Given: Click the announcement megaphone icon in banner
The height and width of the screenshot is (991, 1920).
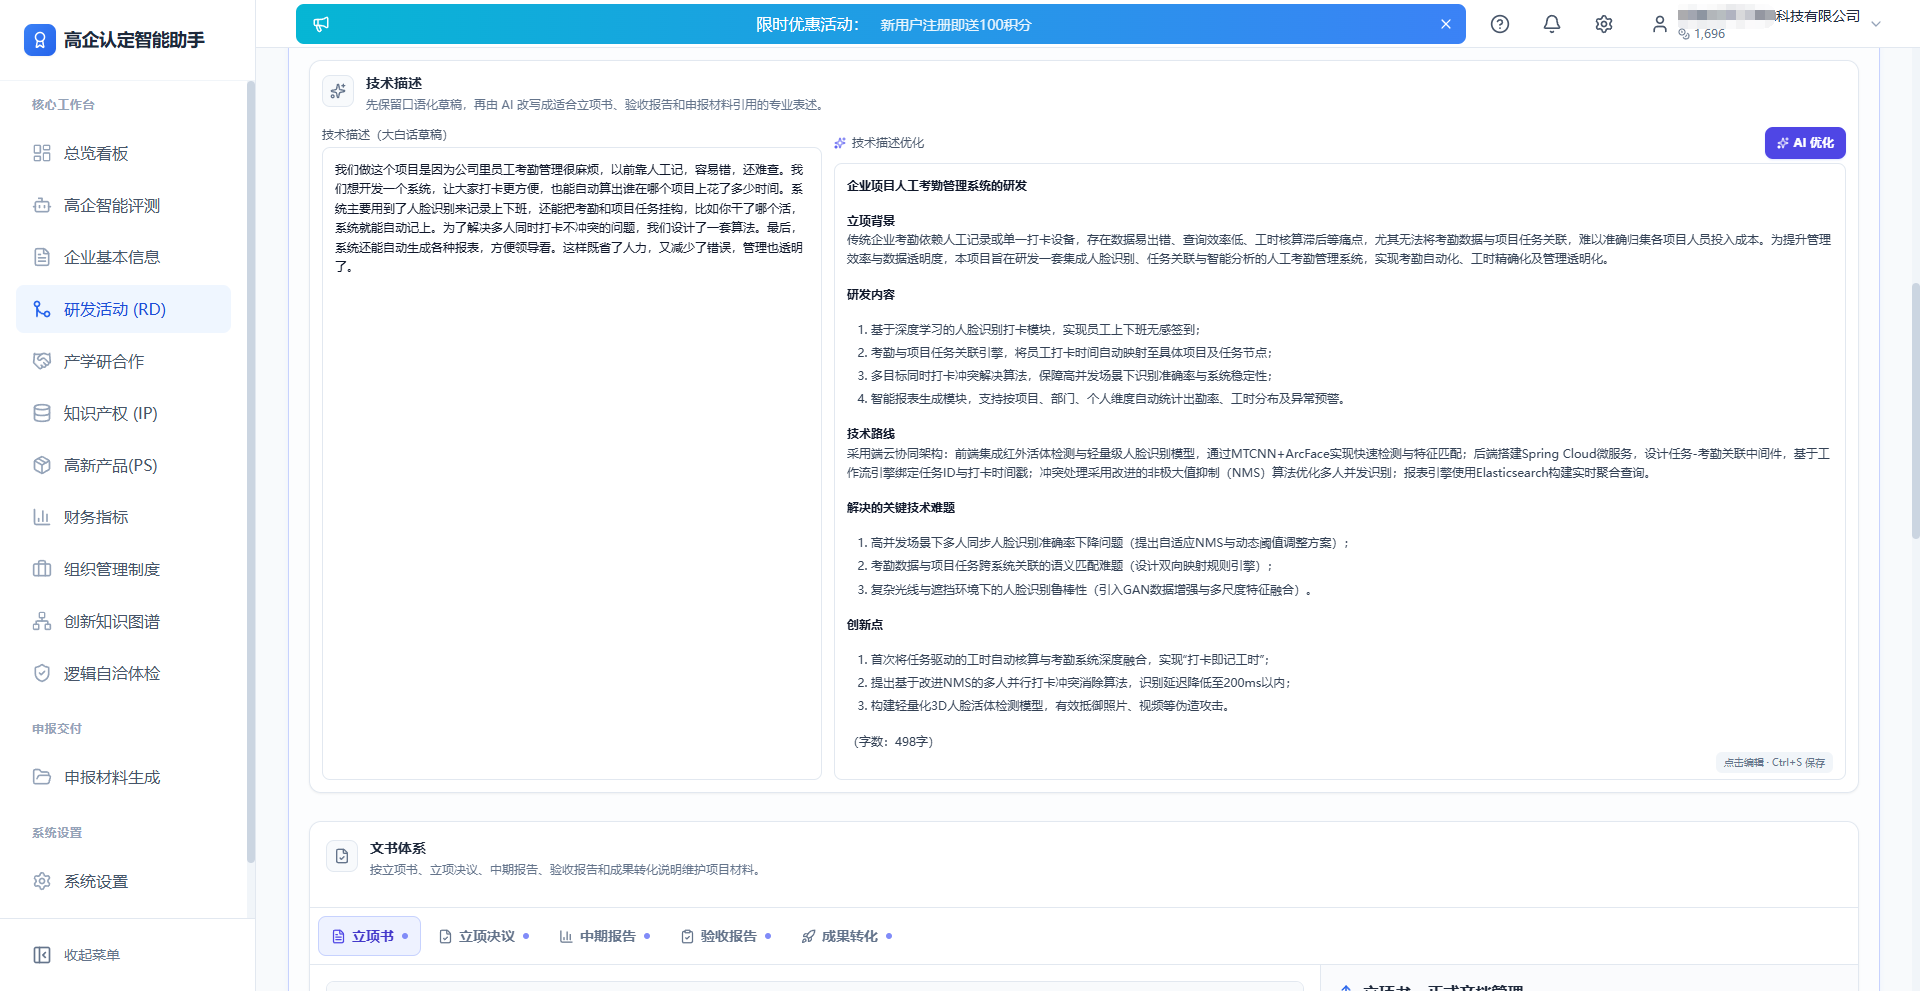Looking at the screenshot, I should [x=321, y=24].
